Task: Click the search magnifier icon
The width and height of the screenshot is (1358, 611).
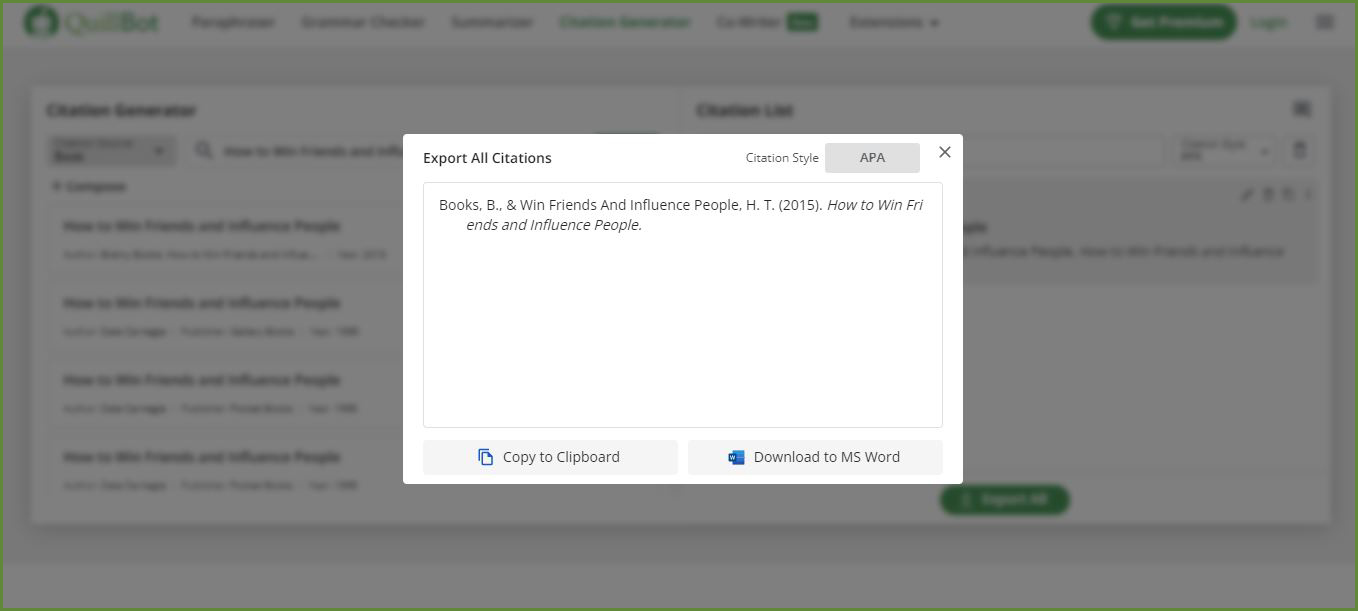Action: (204, 151)
